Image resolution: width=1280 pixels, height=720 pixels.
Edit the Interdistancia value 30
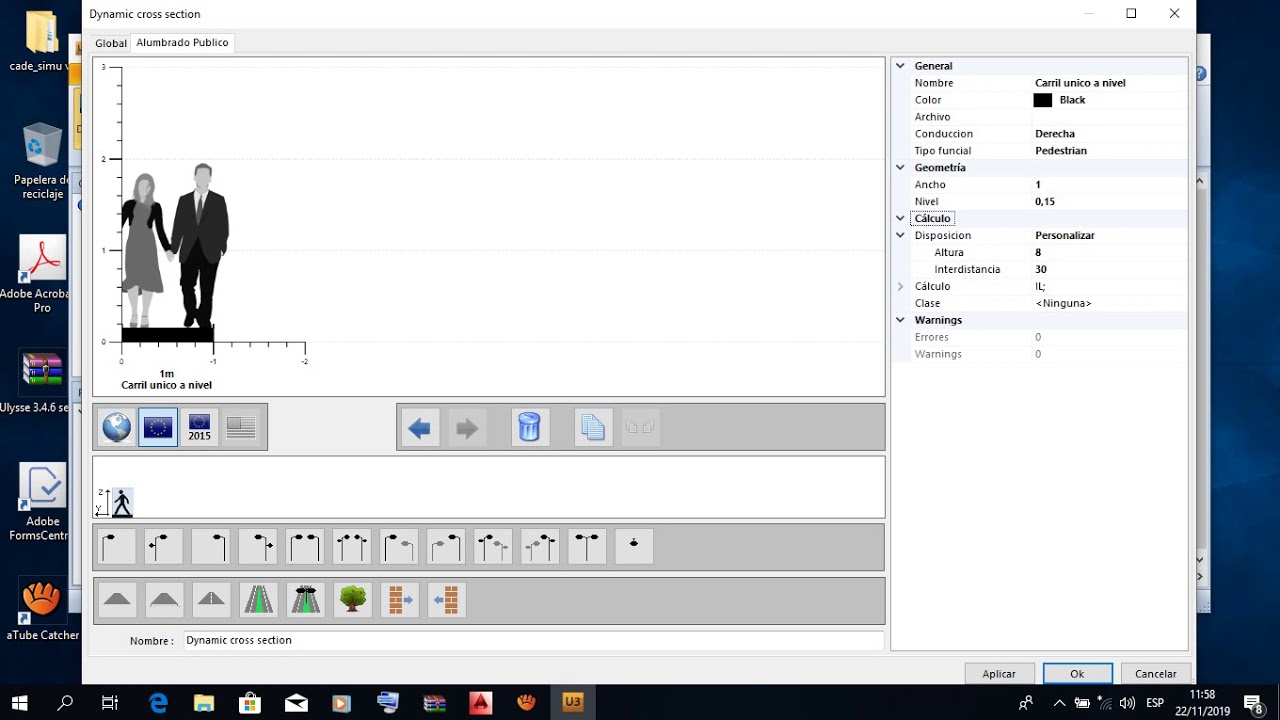point(1110,270)
